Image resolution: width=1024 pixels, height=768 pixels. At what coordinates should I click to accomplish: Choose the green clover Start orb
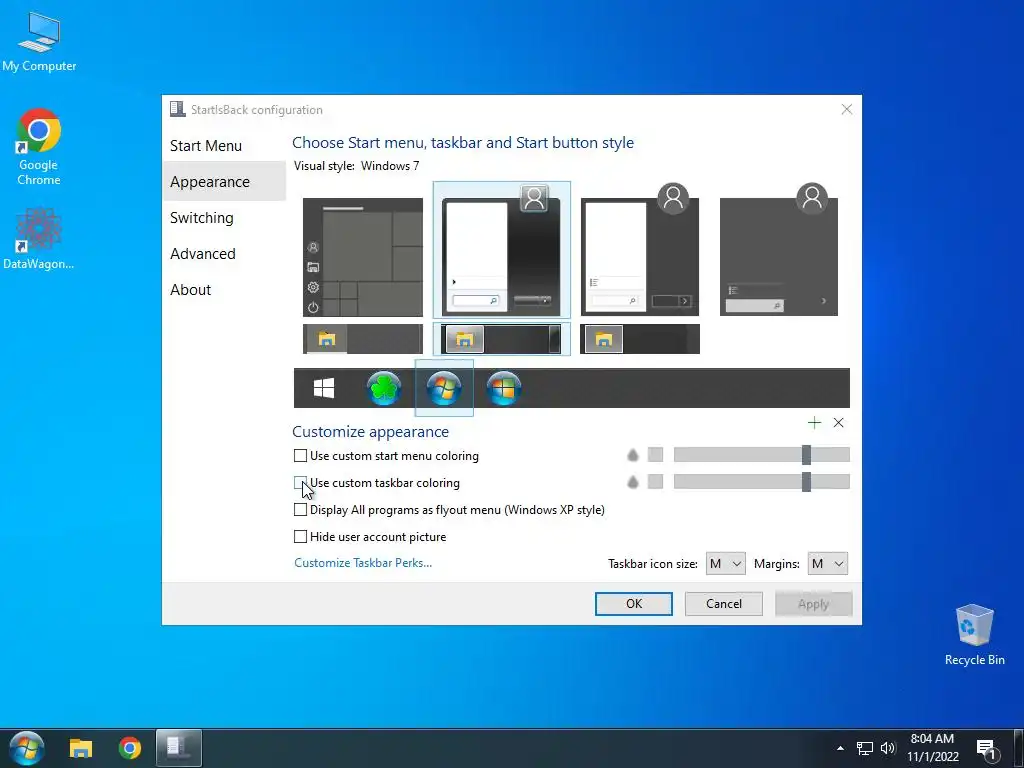pos(384,388)
